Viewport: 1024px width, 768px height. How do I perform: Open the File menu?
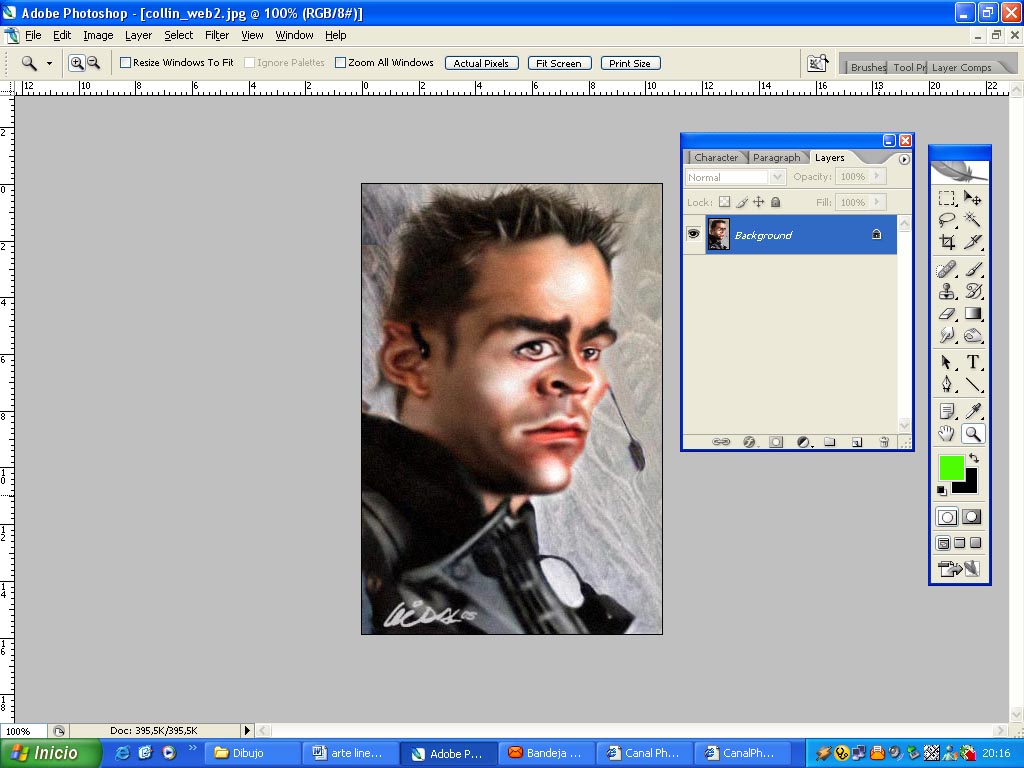[33, 35]
